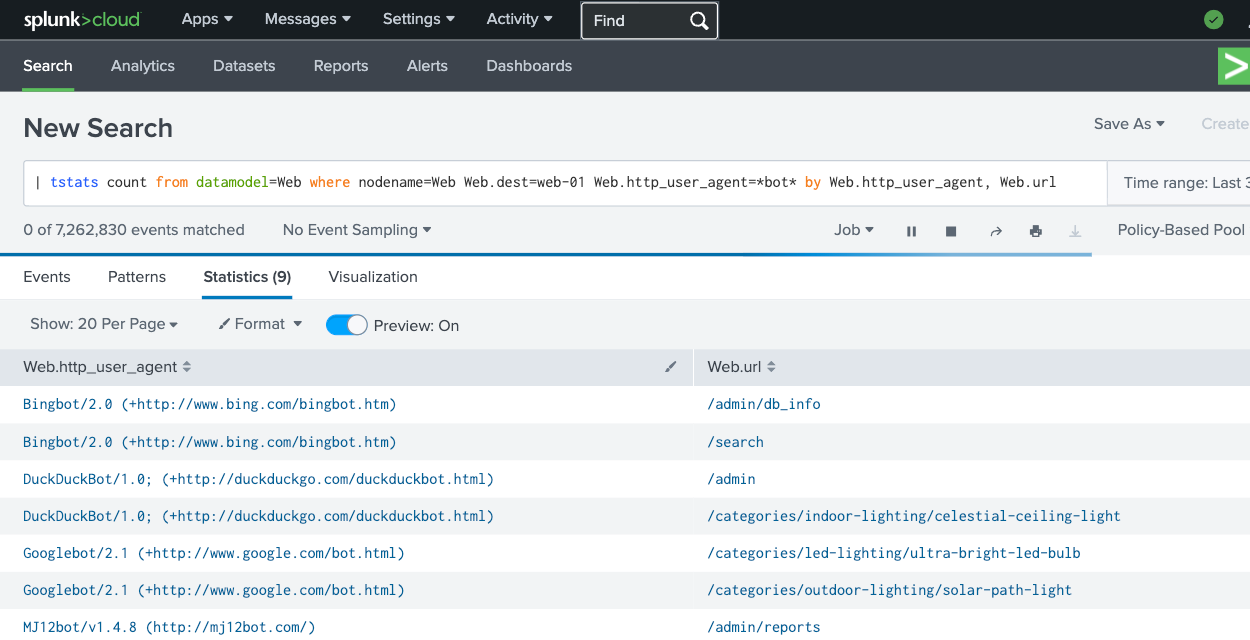The width and height of the screenshot is (1250, 640).
Task: Switch to the Visualization tab
Action: [x=372, y=277]
